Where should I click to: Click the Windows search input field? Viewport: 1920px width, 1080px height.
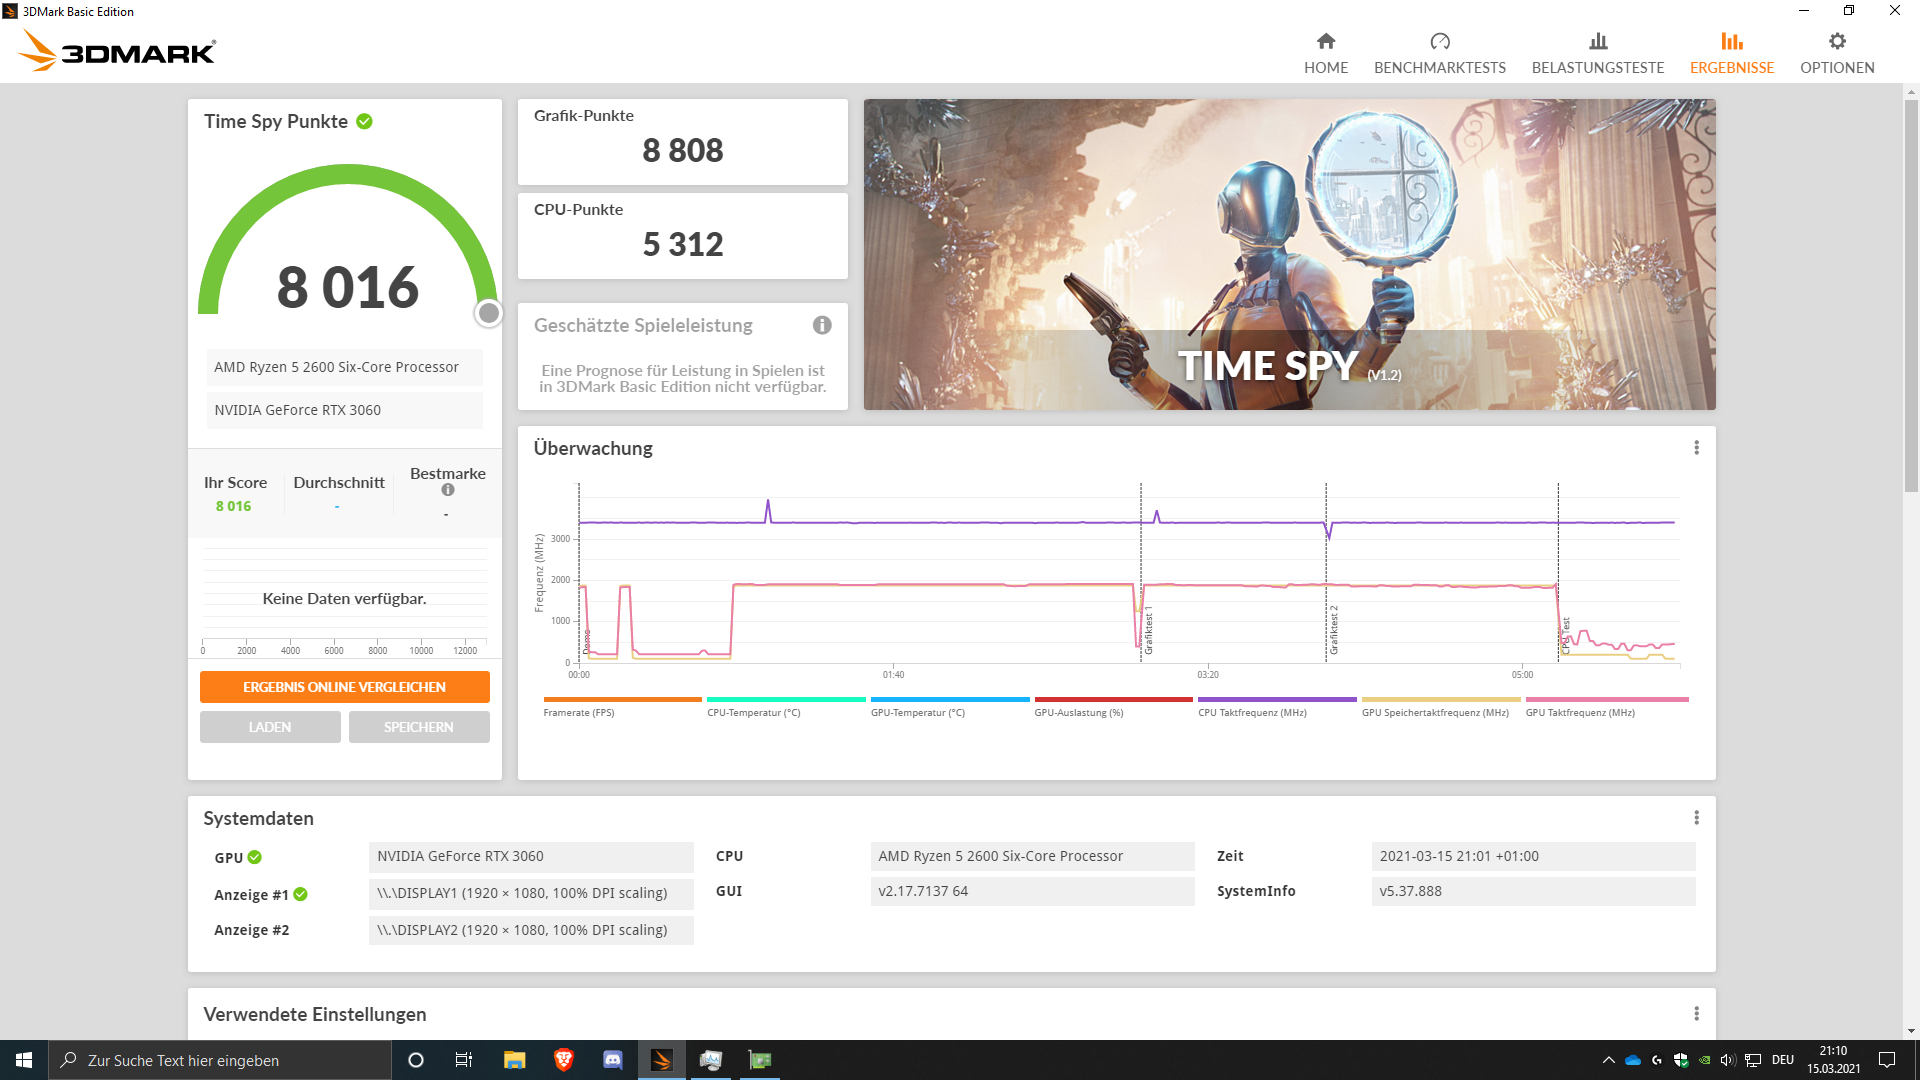pyautogui.click(x=220, y=1059)
